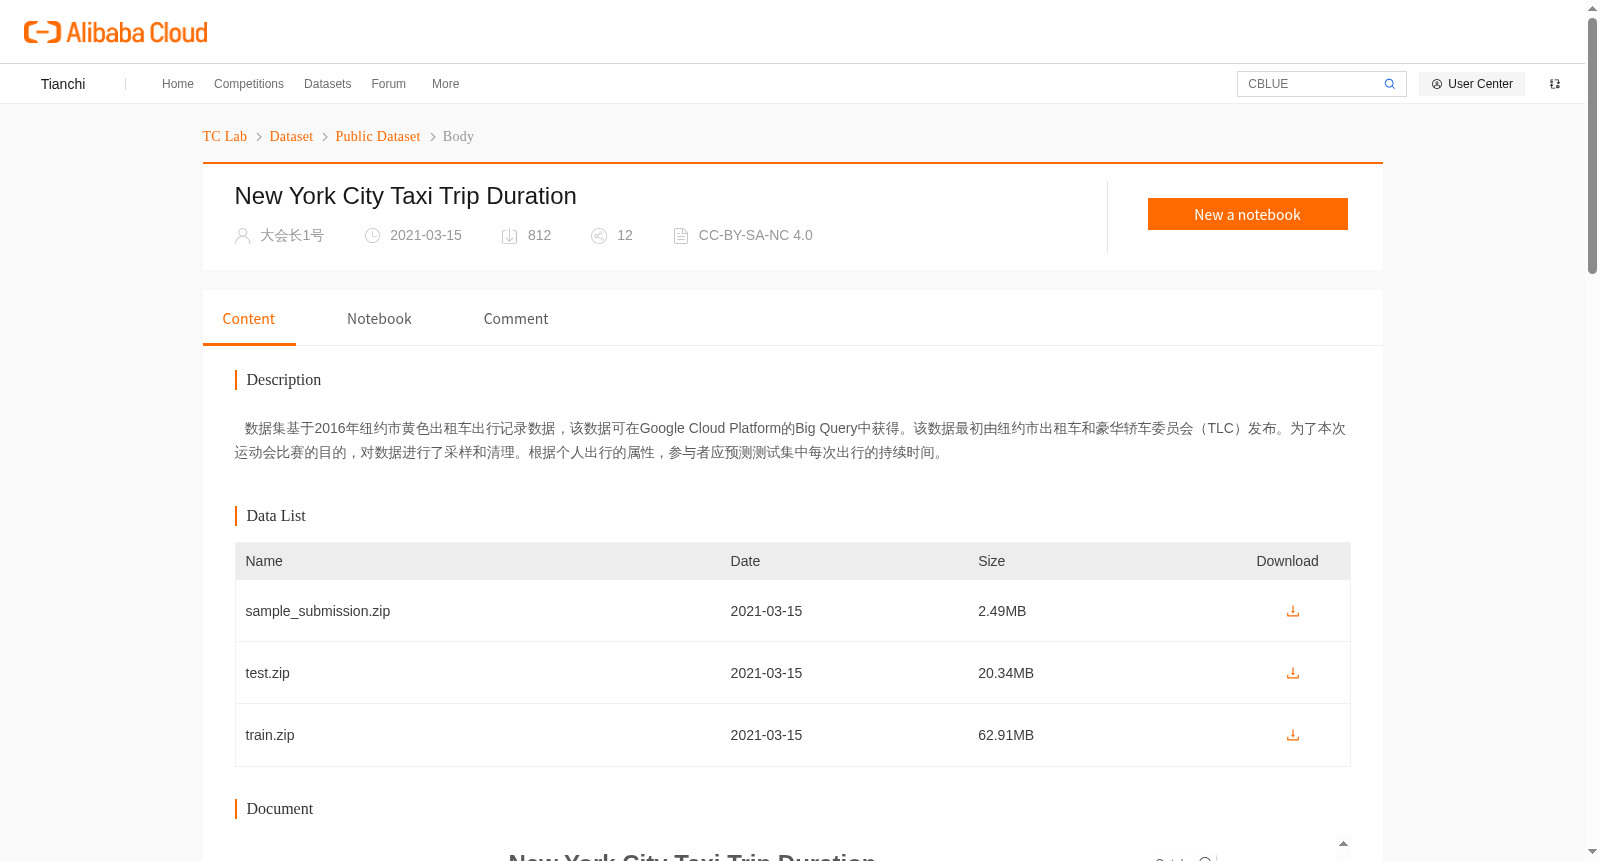Go to Public Dataset breadcrumb link
Screen dimensions: 1600x861
point(378,136)
